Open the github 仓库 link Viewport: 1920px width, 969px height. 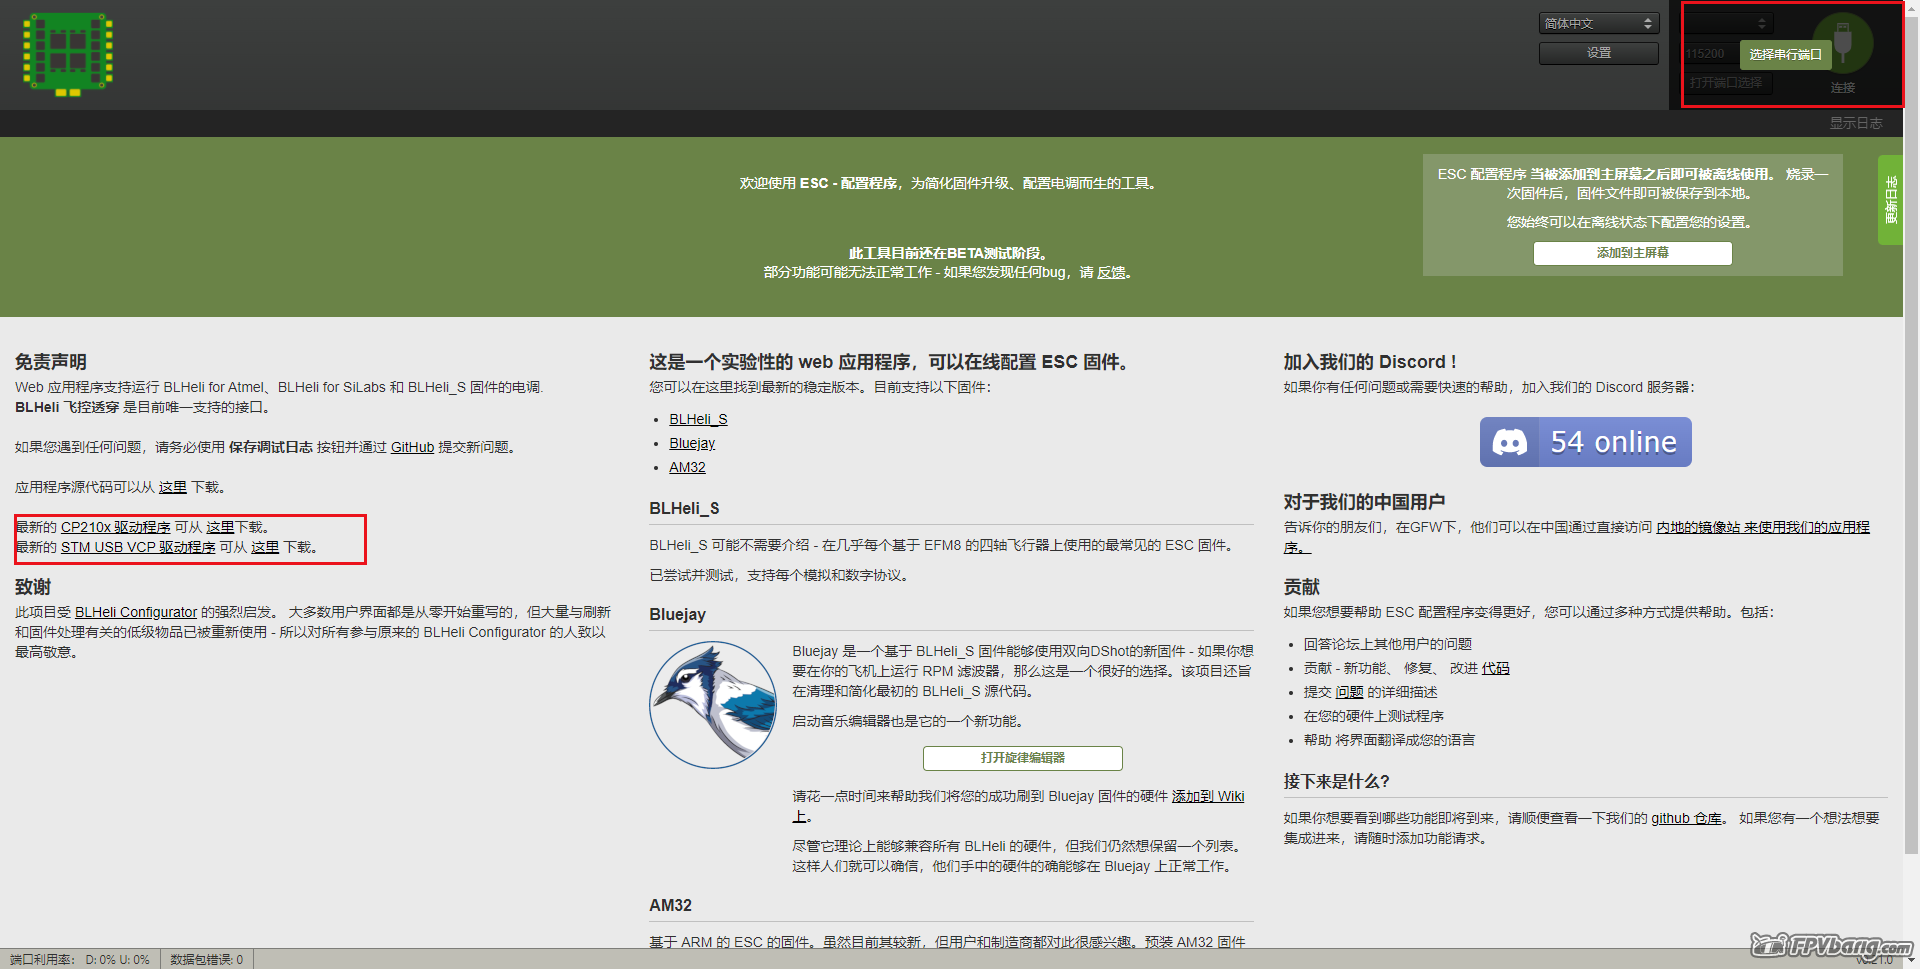click(1686, 818)
